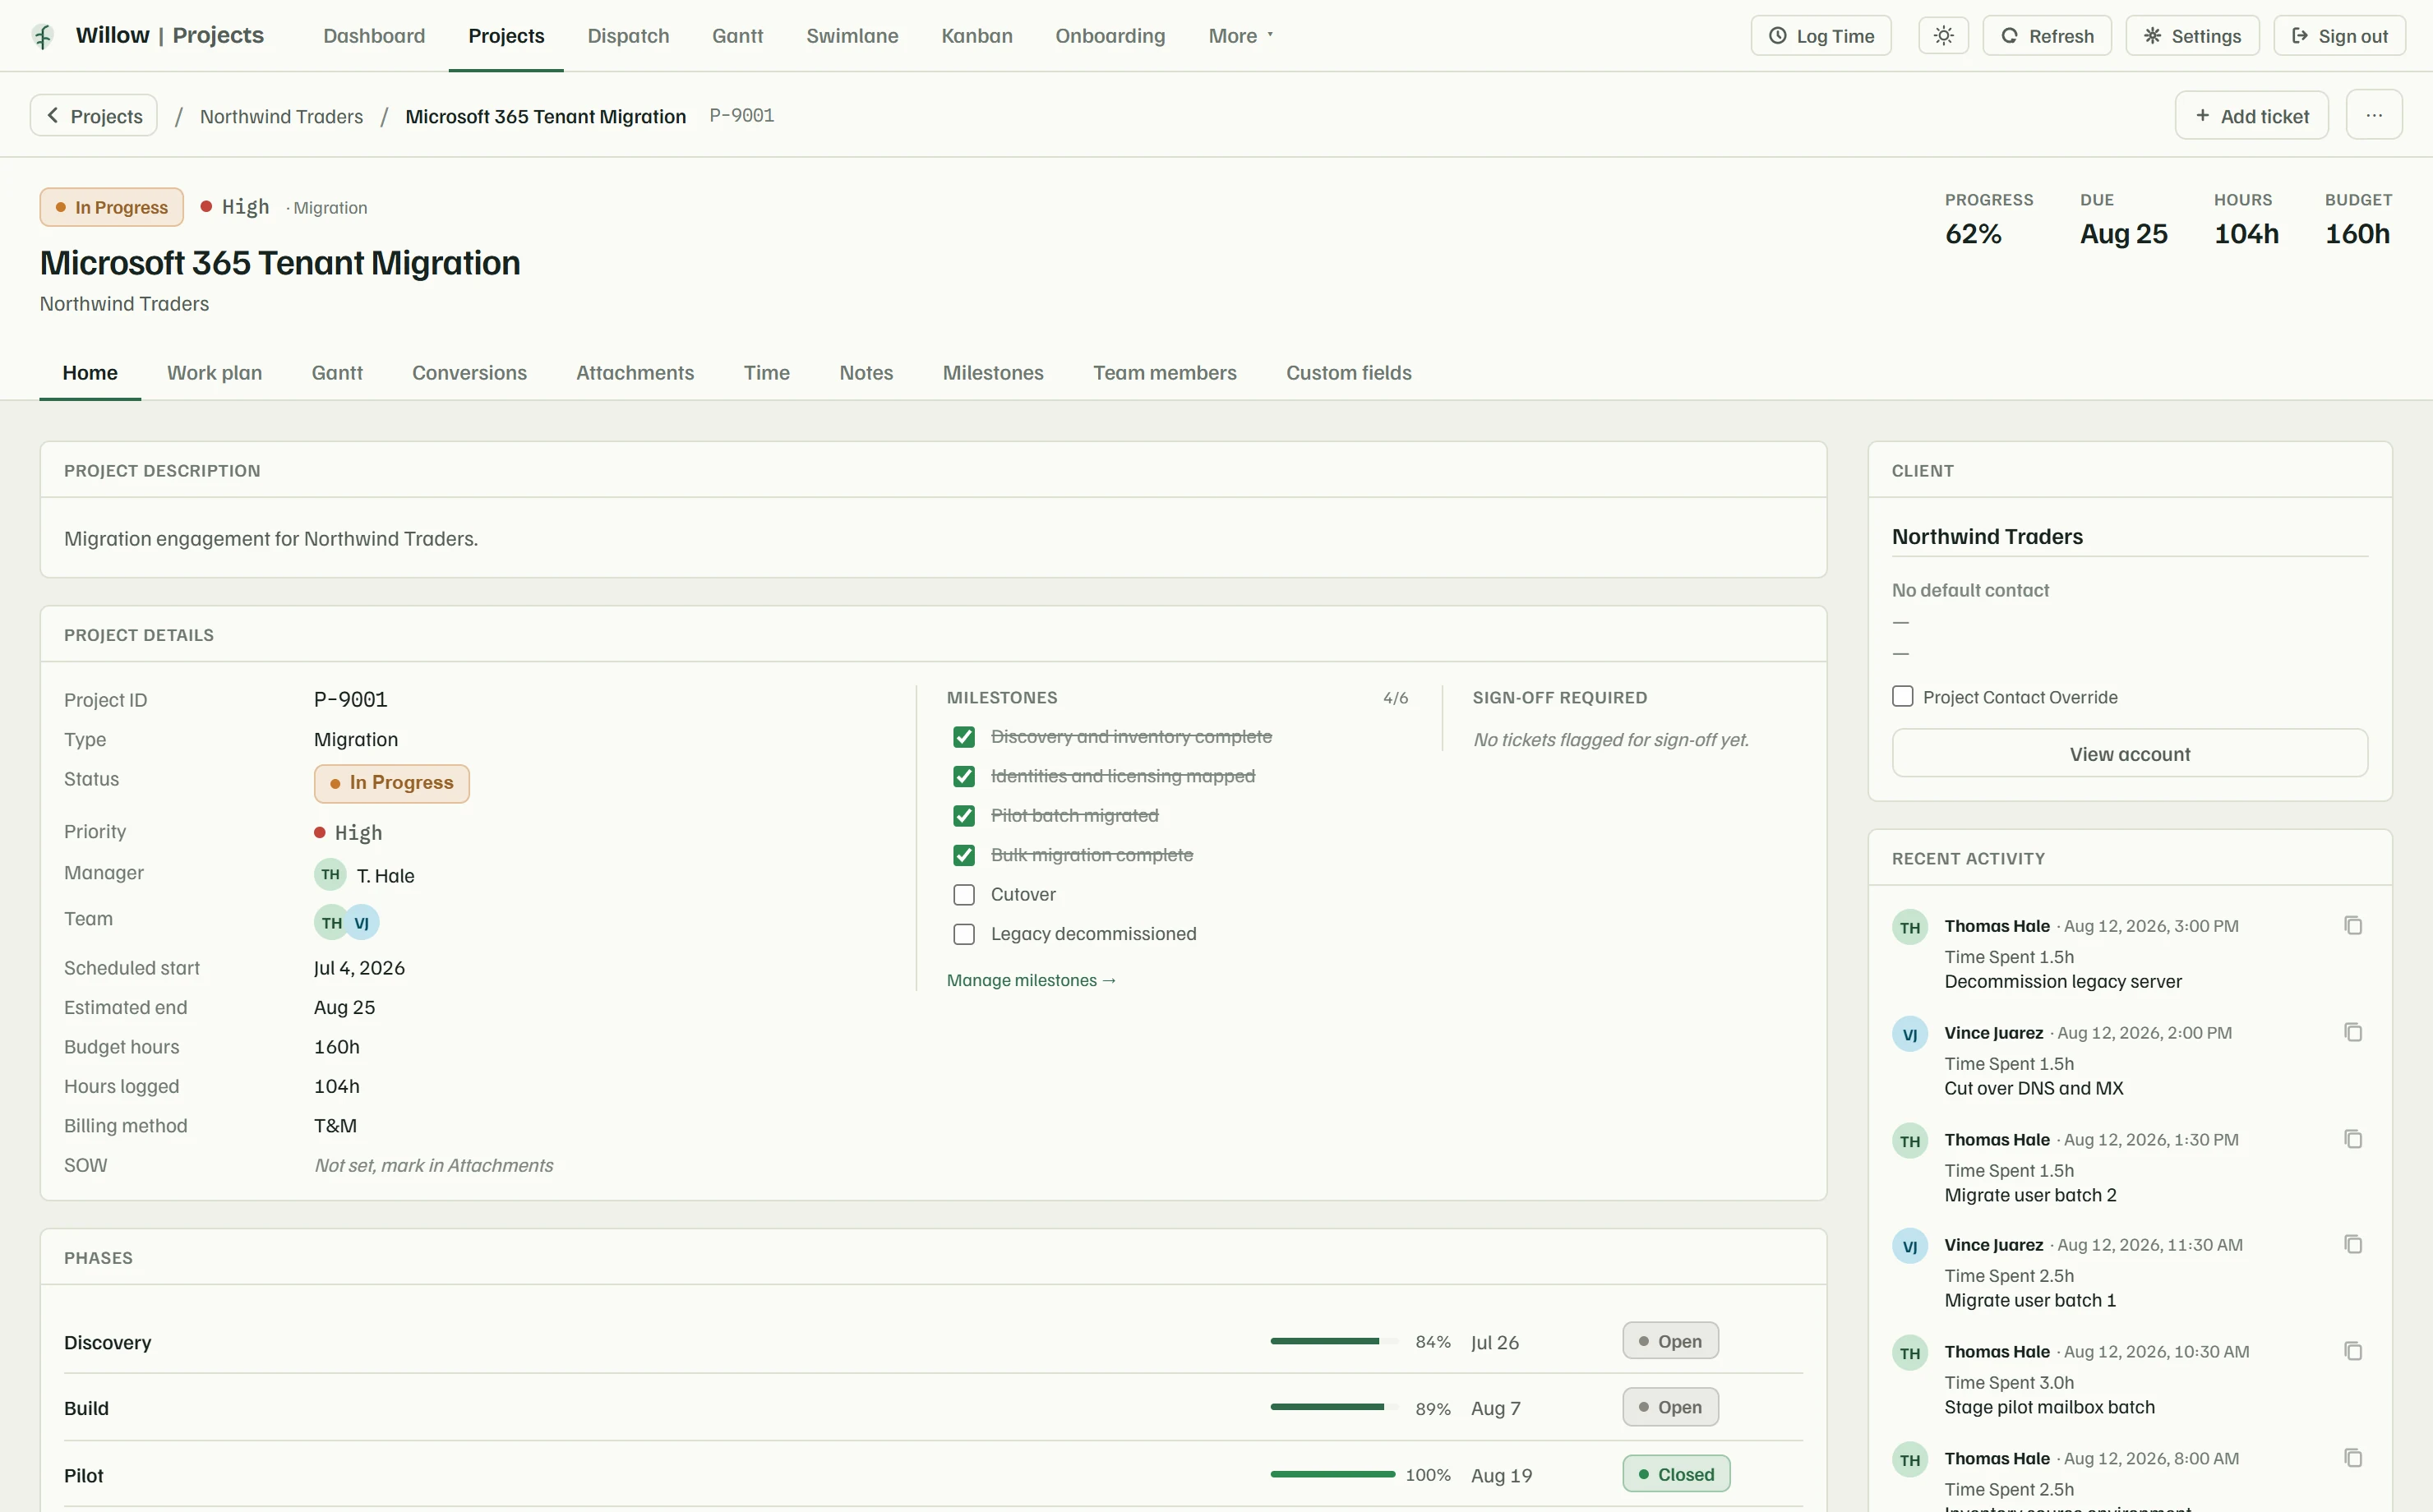Click the Log Time button
This screenshot has width=2433, height=1512.
(1820, 36)
